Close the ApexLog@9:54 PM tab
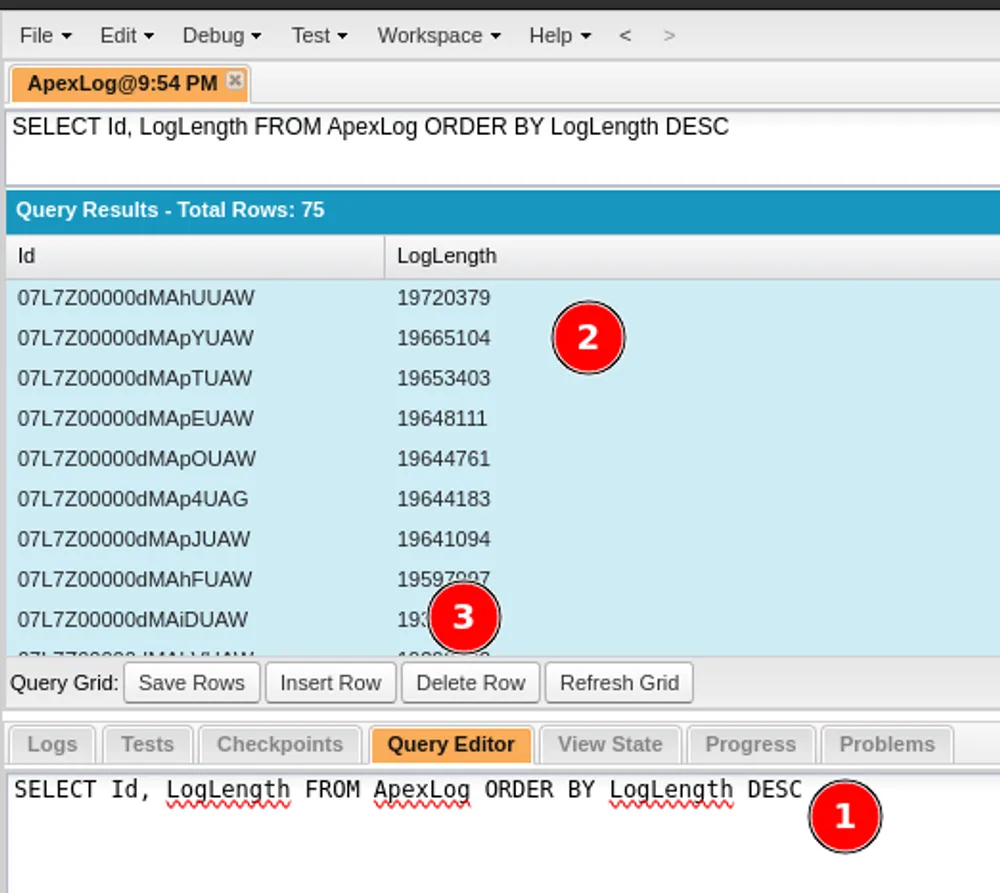Image resolution: width=1000 pixels, height=893 pixels. (235, 80)
